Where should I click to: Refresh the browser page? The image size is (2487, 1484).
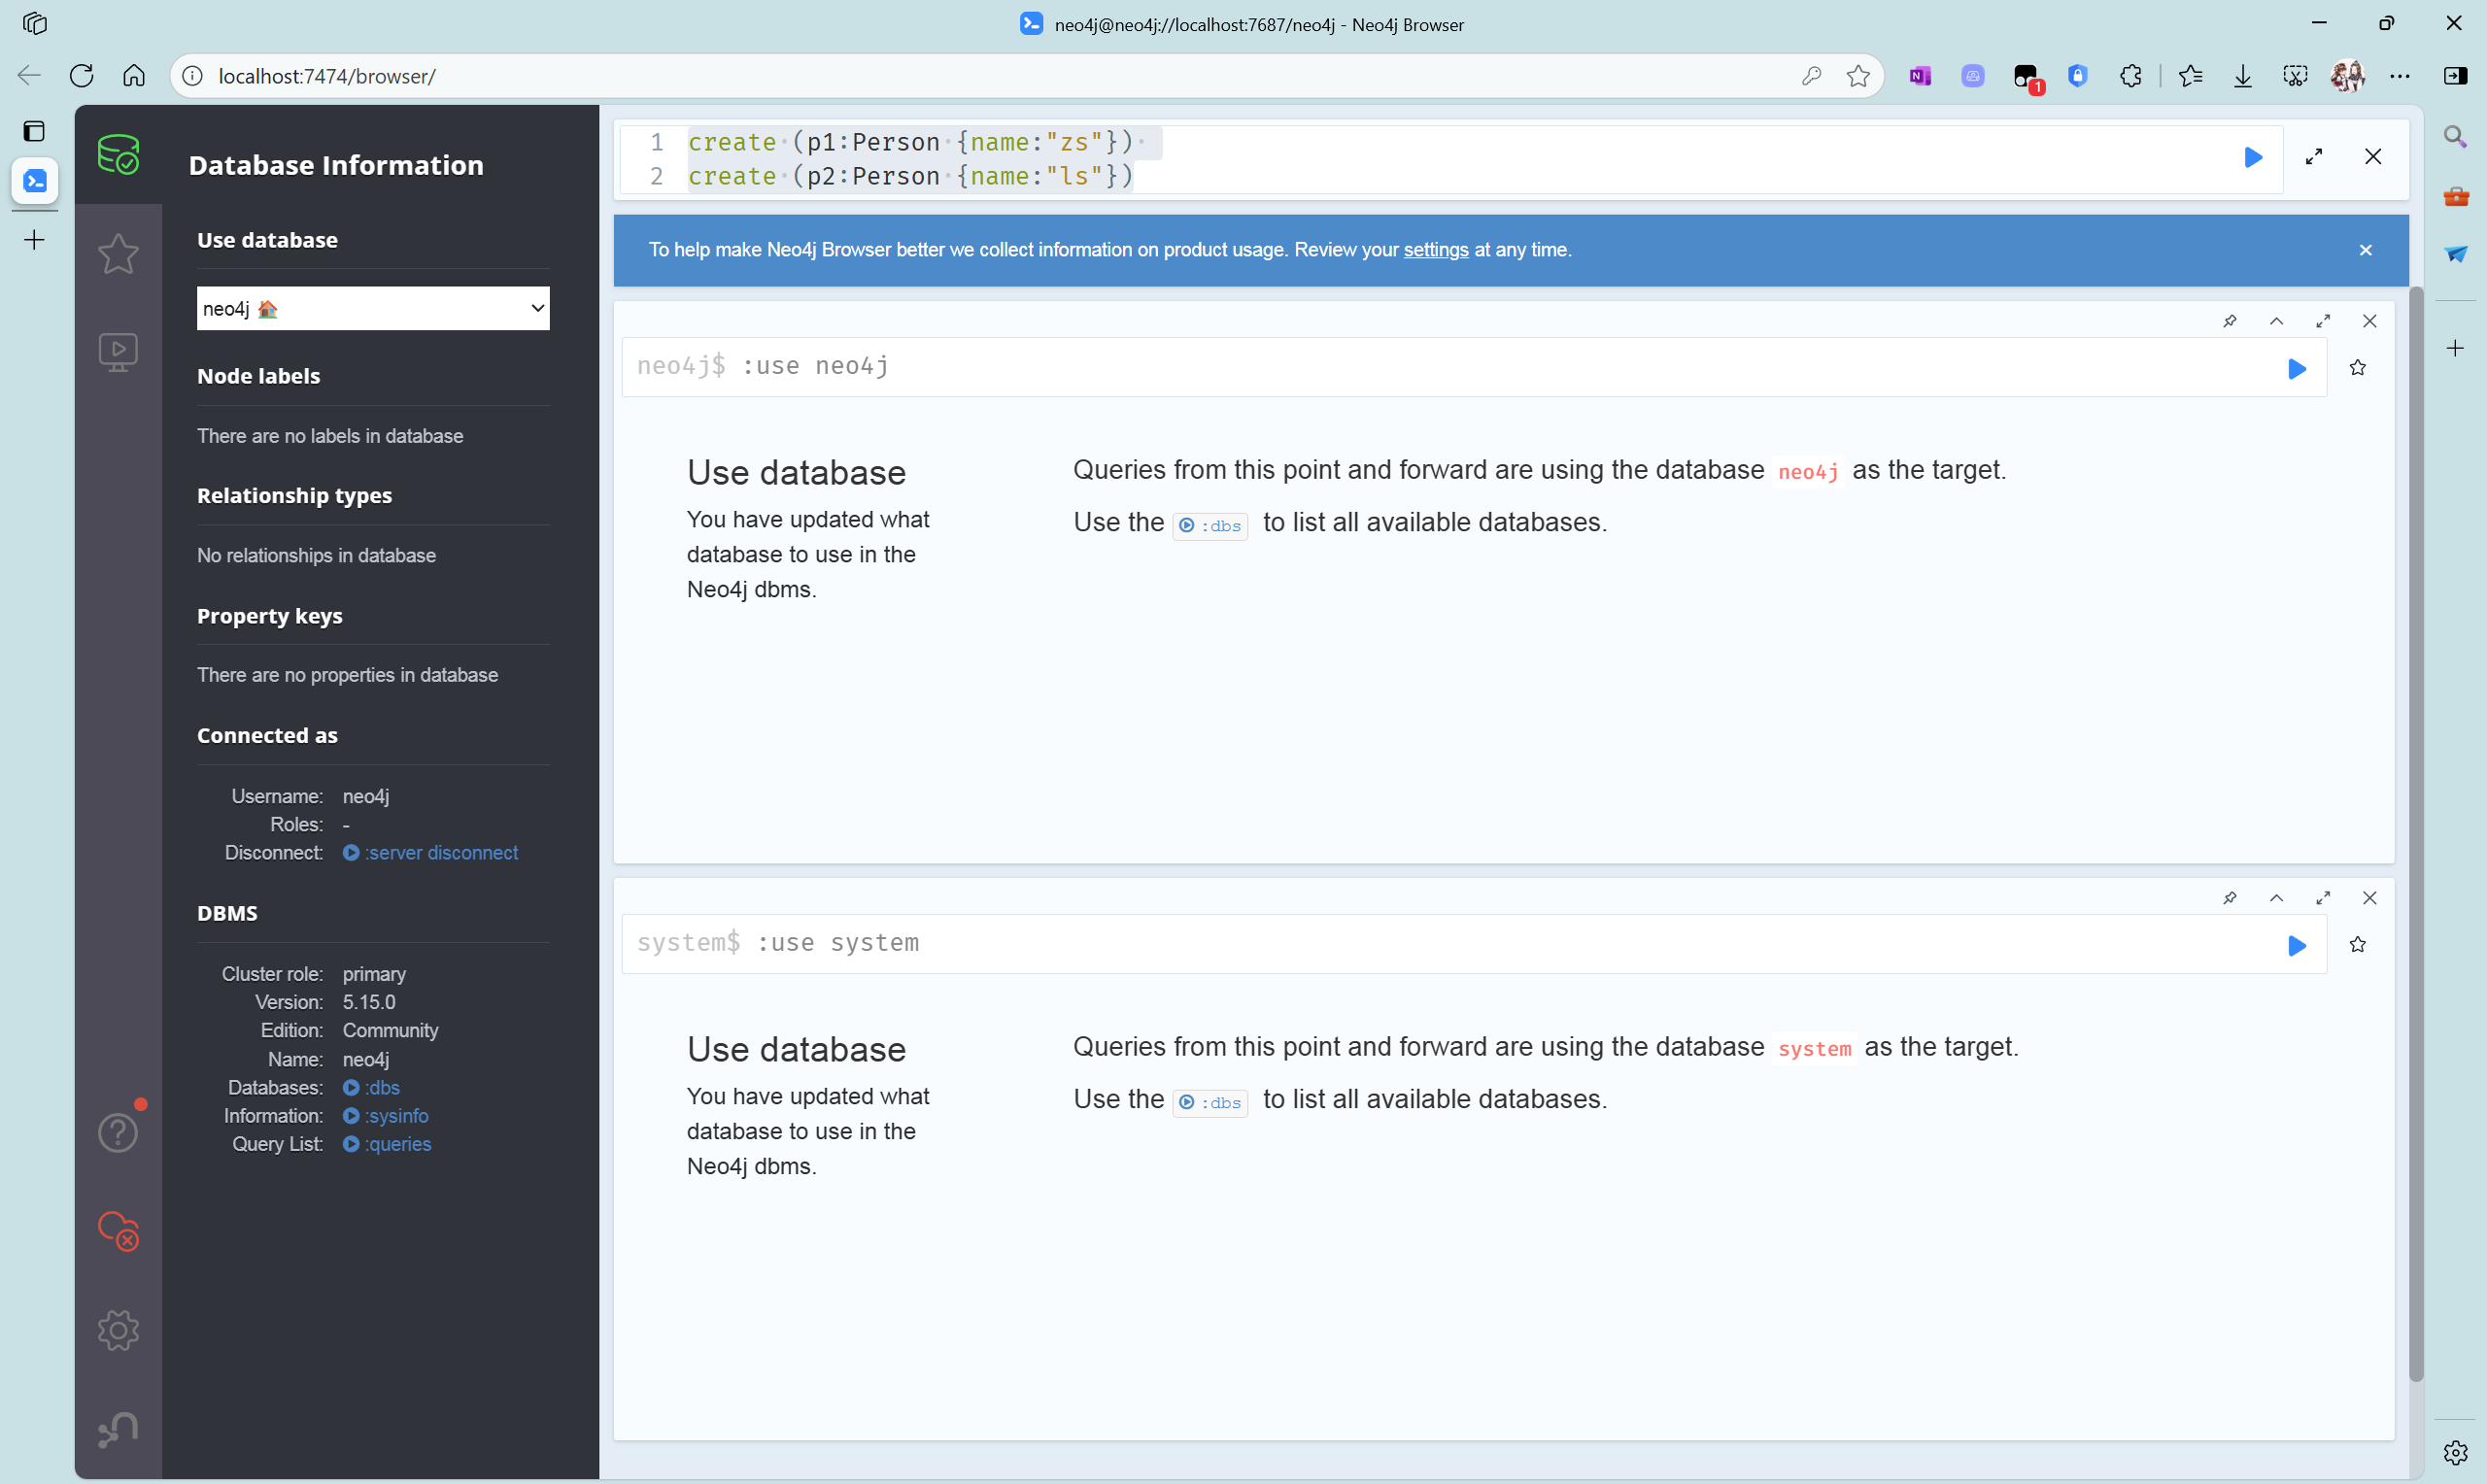point(82,76)
